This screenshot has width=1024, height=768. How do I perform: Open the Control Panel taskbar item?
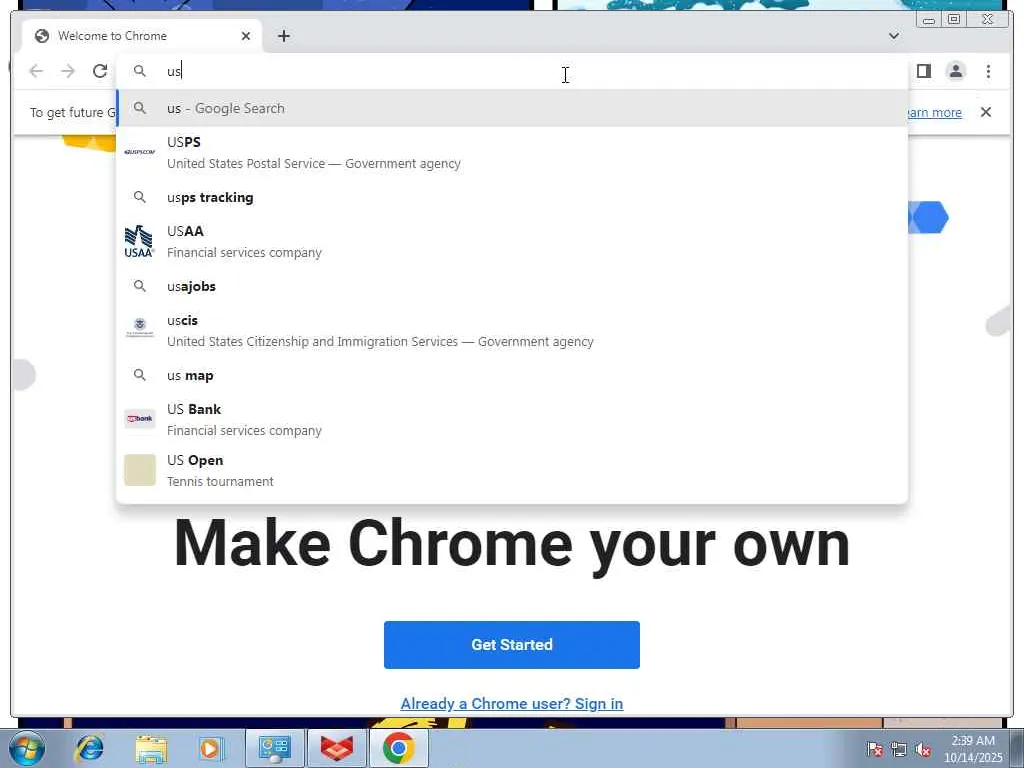(274, 748)
